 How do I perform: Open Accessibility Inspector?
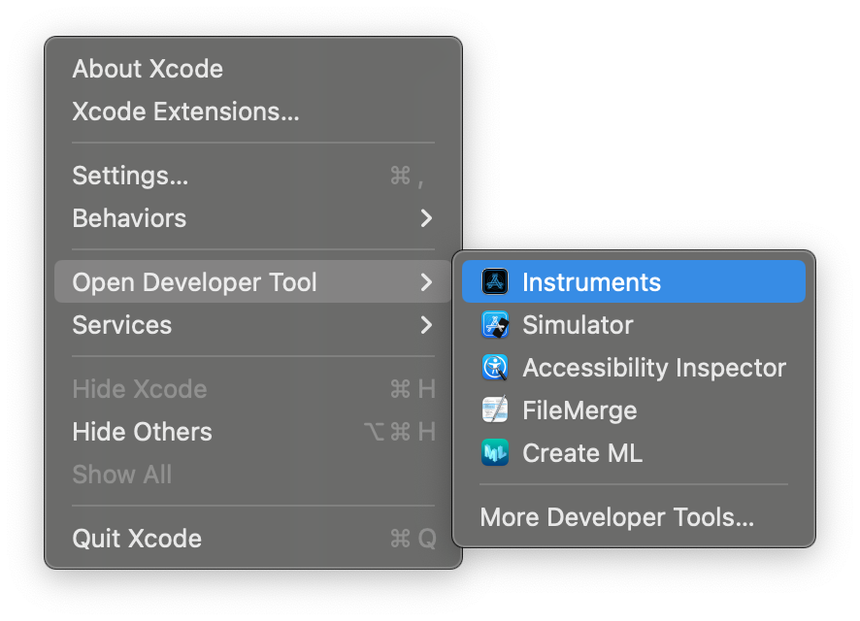653,367
